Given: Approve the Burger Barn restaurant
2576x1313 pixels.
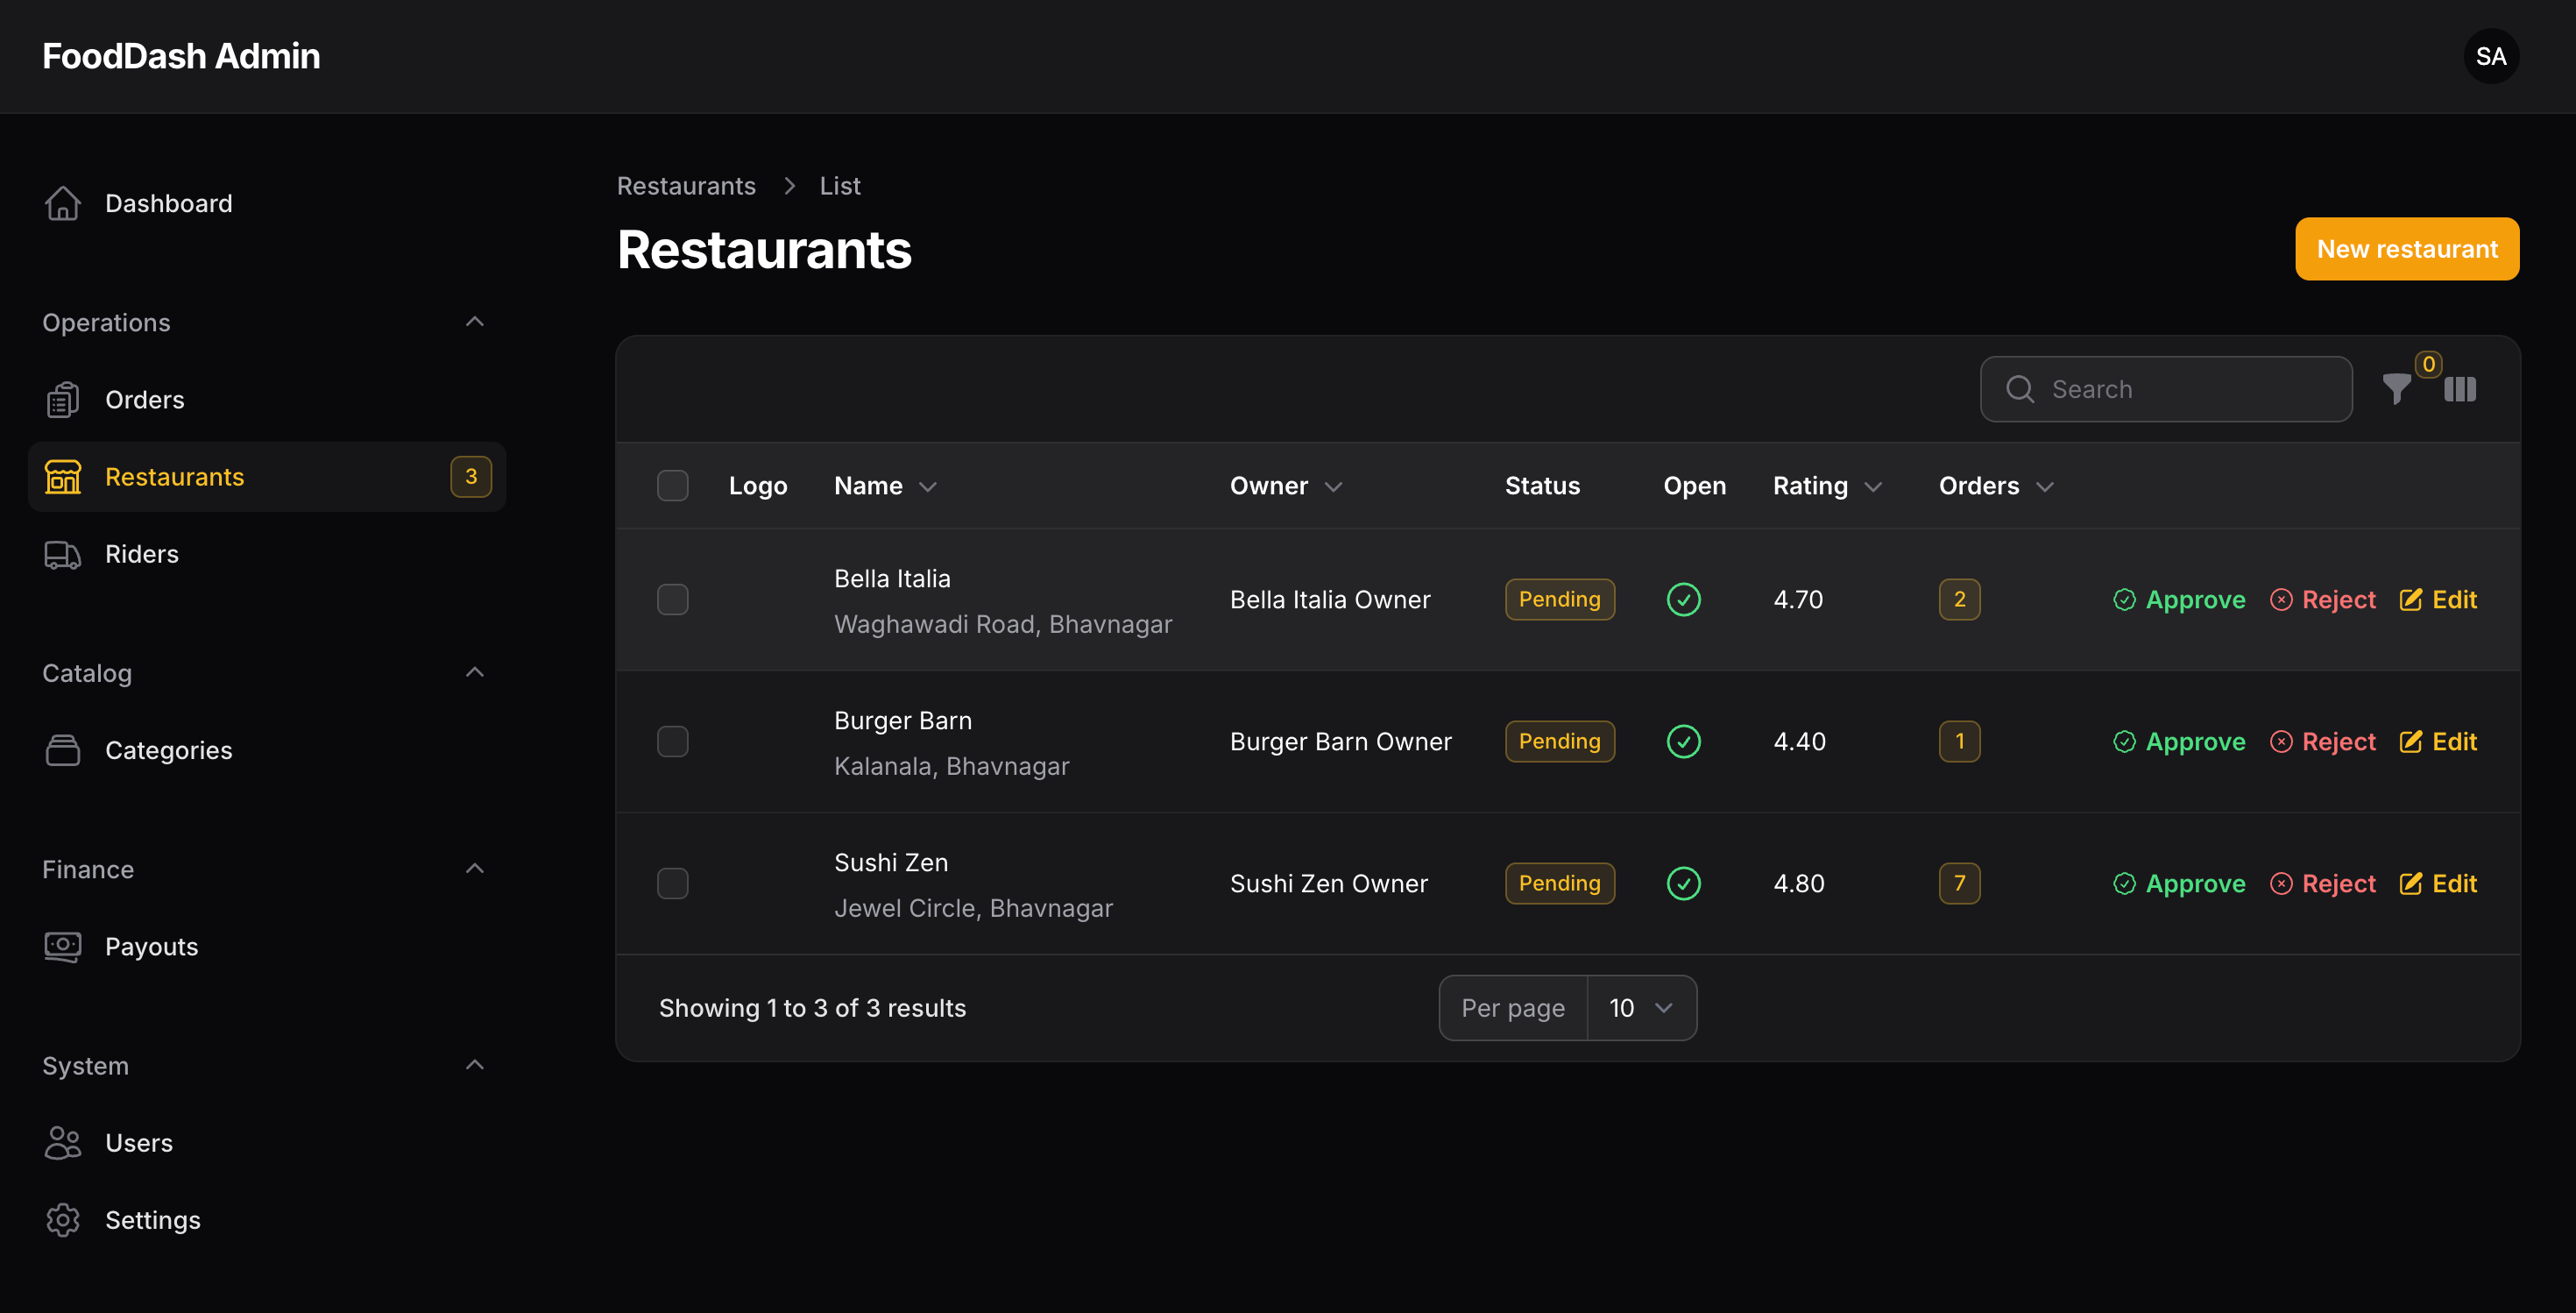Looking at the screenshot, I should [2179, 742].
